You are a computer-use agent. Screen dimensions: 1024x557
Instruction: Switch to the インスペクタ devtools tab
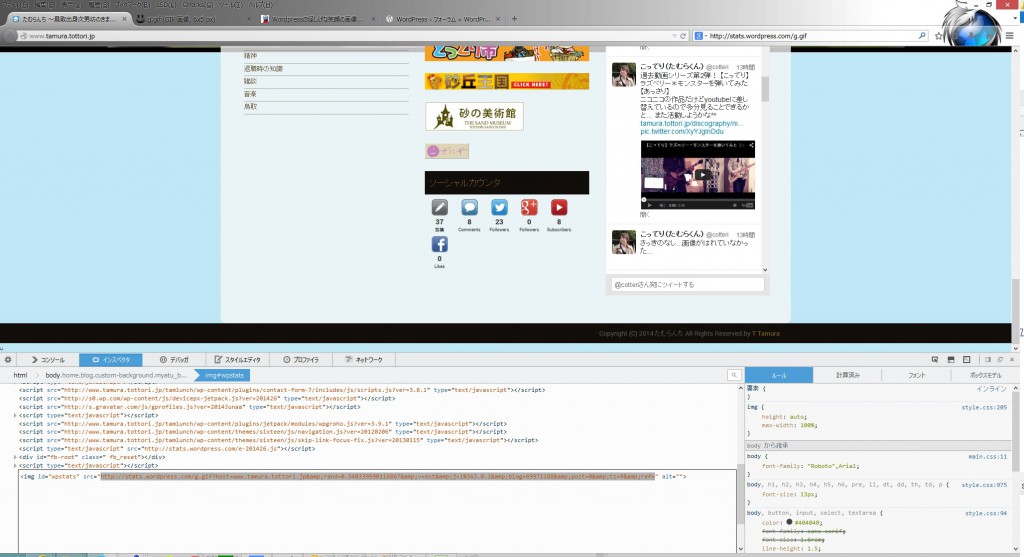click(111, 360)
